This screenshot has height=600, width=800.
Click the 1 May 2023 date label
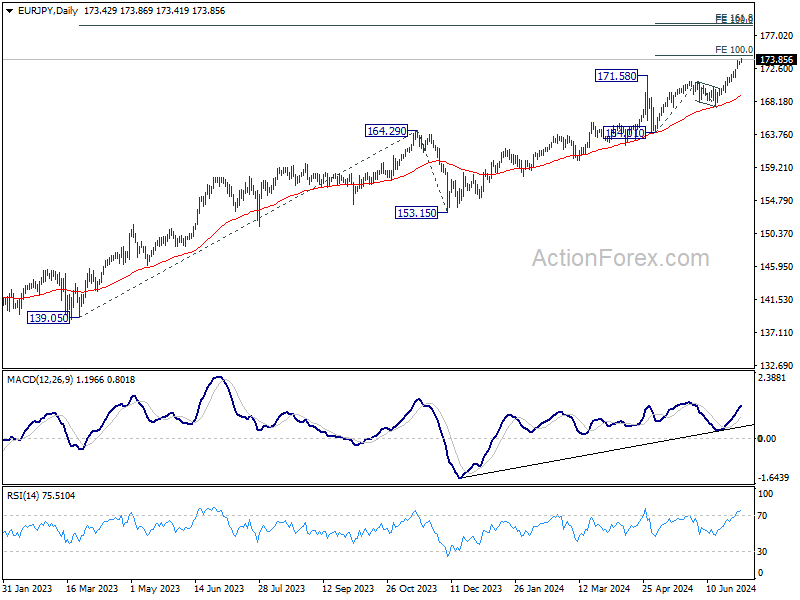tap(155, 588)
